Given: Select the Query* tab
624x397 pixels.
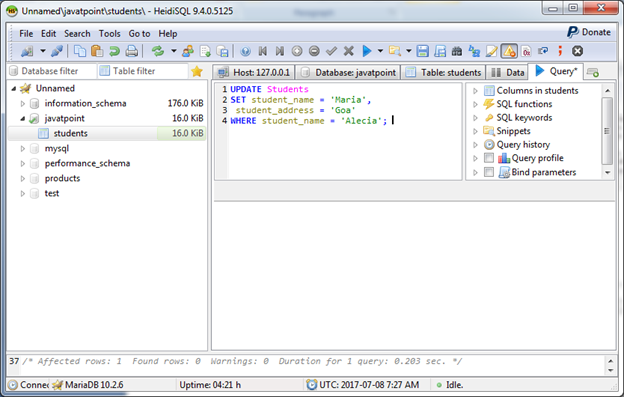Looking at the screenshot, I should (556, 71).
